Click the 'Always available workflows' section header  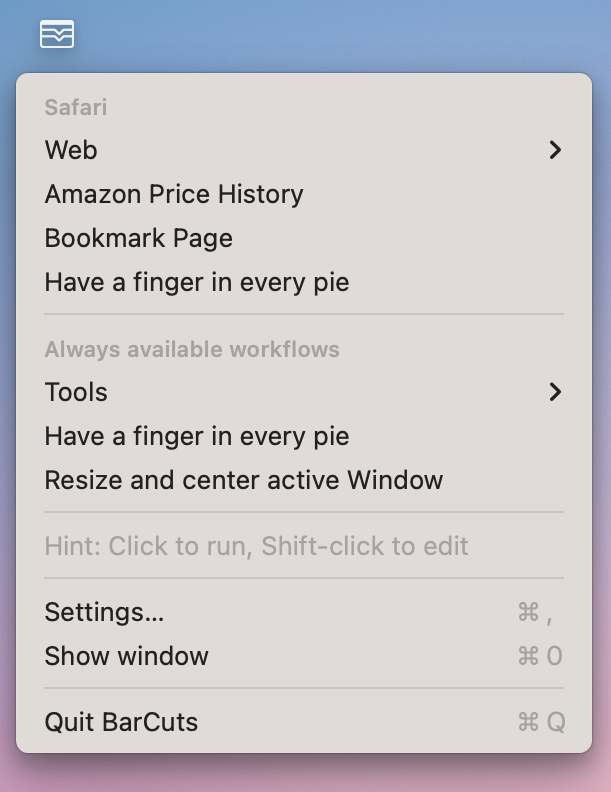(x=192, y=350)
